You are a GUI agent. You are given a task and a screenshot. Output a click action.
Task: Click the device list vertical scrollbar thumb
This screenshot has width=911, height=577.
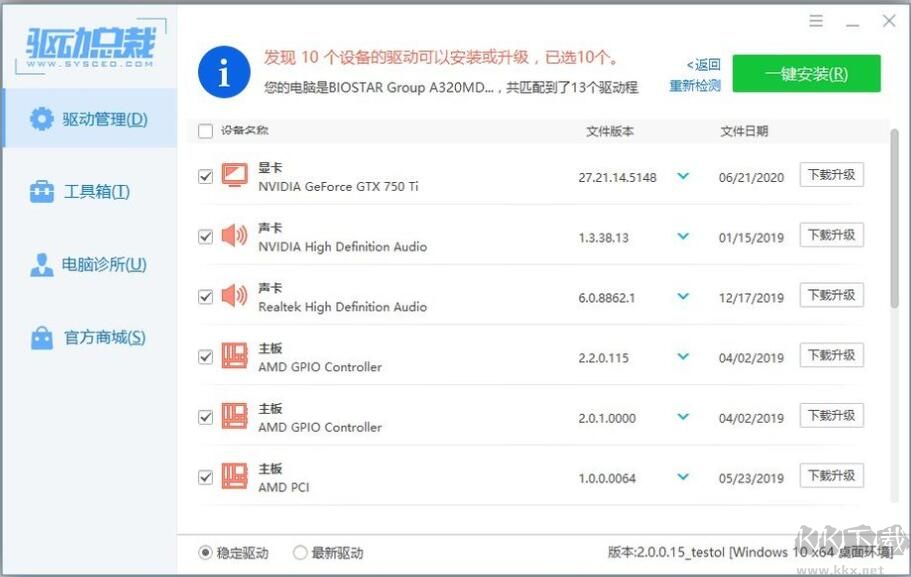coord(895,218)
